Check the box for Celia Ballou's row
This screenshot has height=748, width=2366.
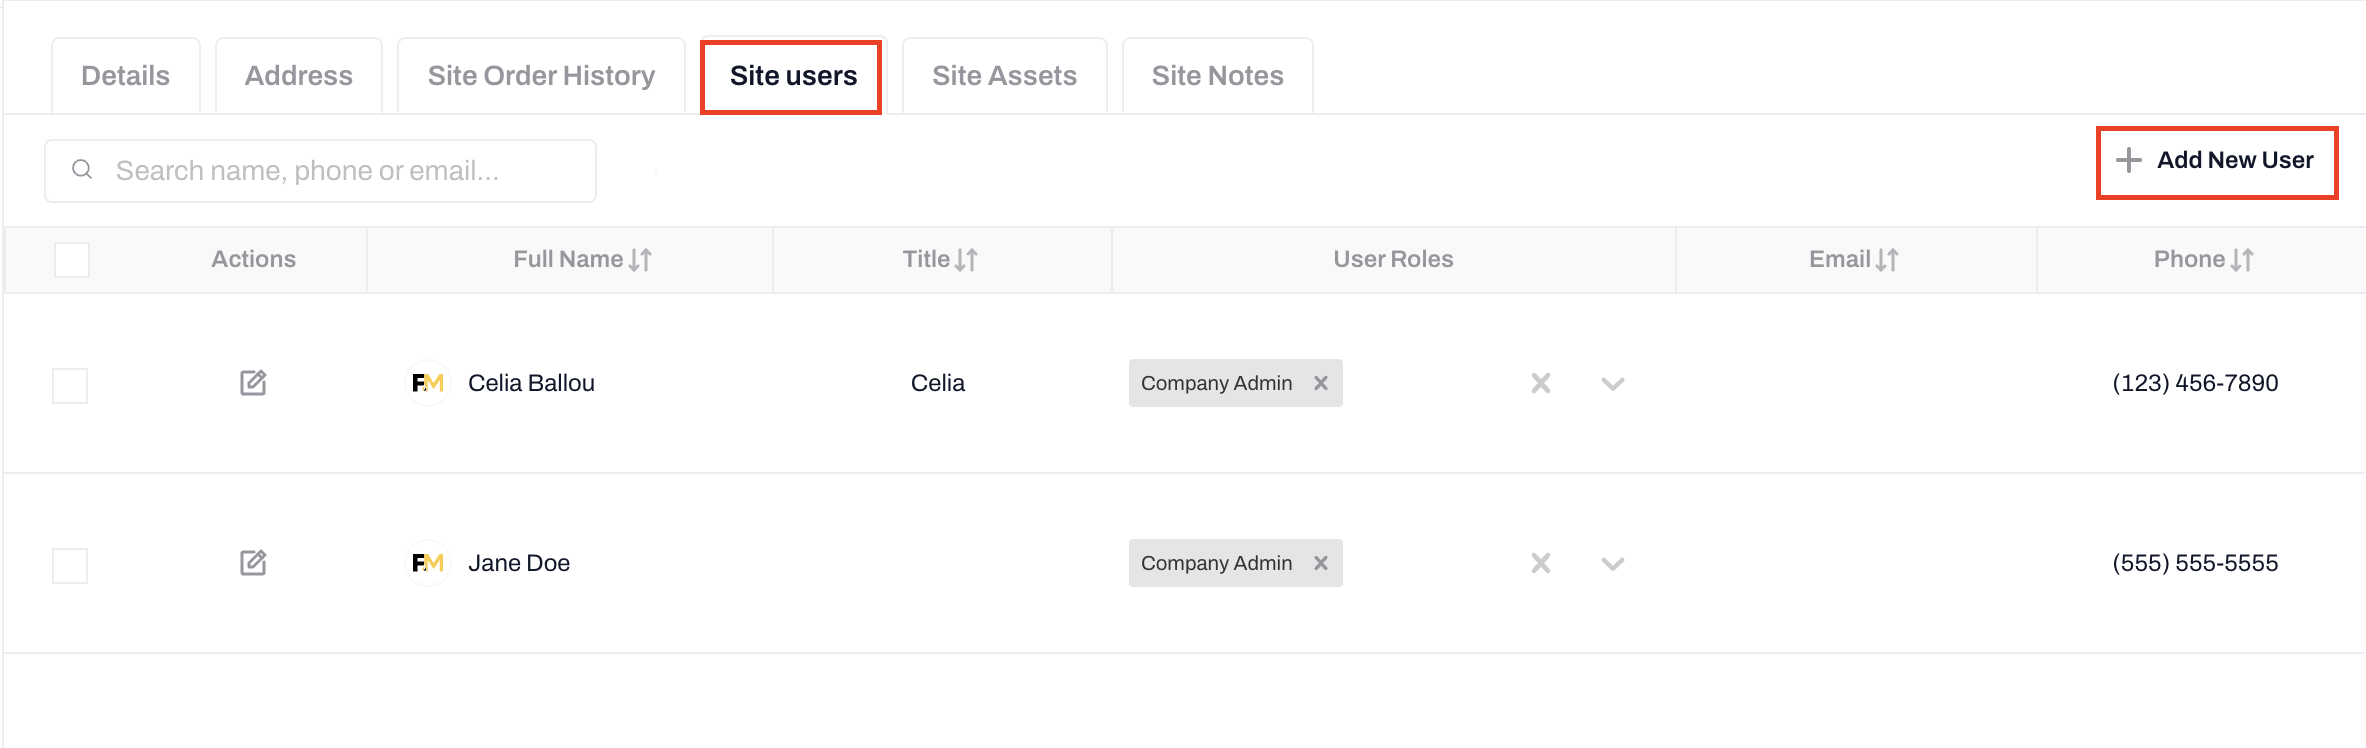pyautogui.click(x=70, y=386)
